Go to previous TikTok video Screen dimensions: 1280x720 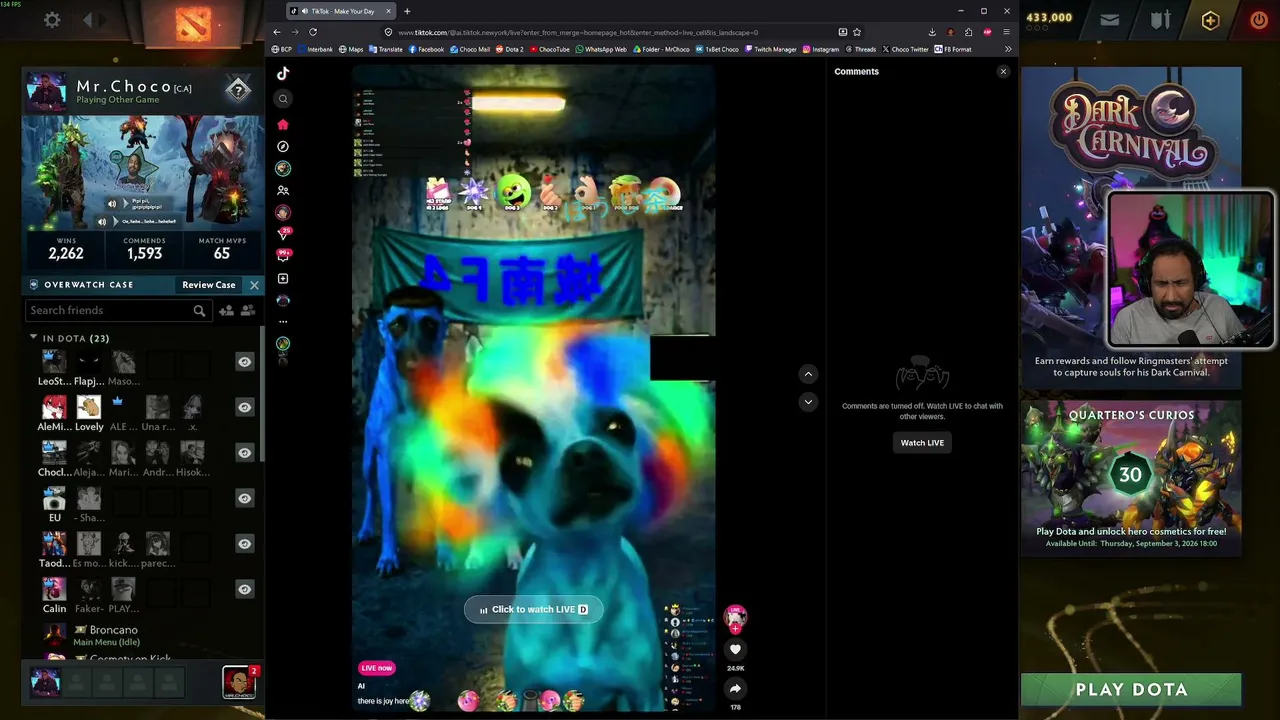[808, 374]
